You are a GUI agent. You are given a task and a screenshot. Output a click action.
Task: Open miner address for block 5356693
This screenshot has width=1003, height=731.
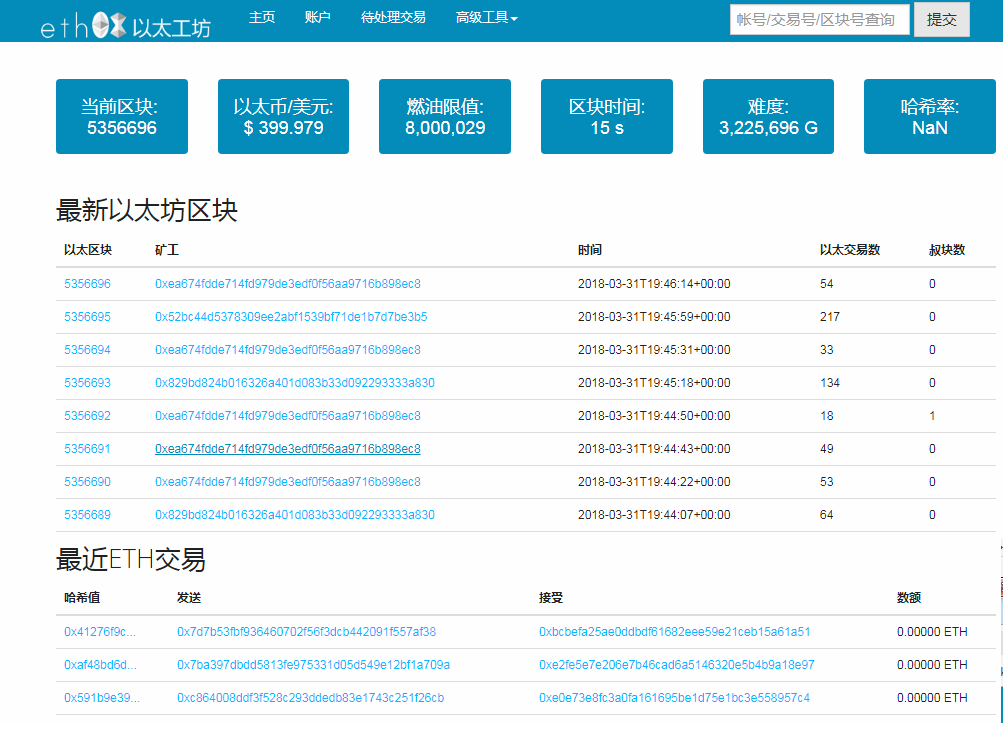coord(295,383)
